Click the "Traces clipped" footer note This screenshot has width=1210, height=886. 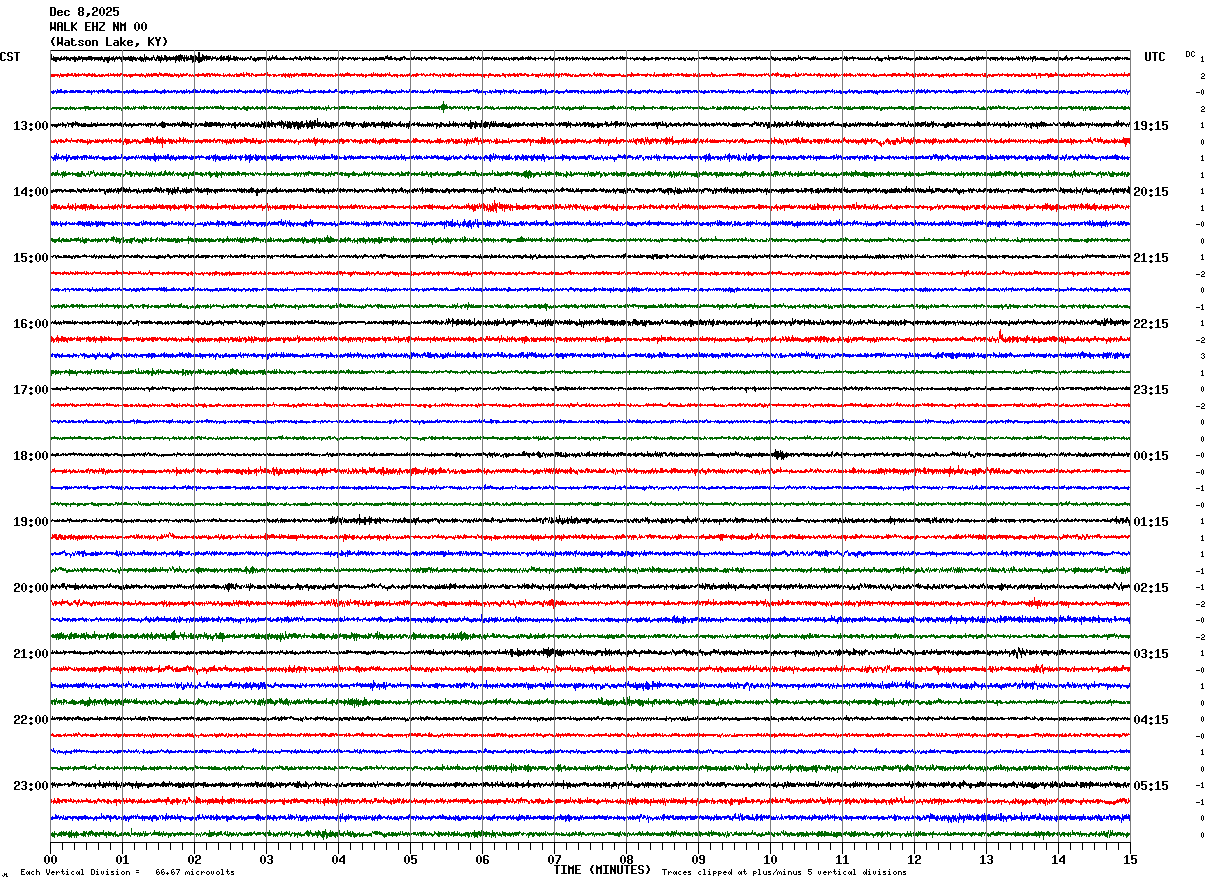coord(785,872)
